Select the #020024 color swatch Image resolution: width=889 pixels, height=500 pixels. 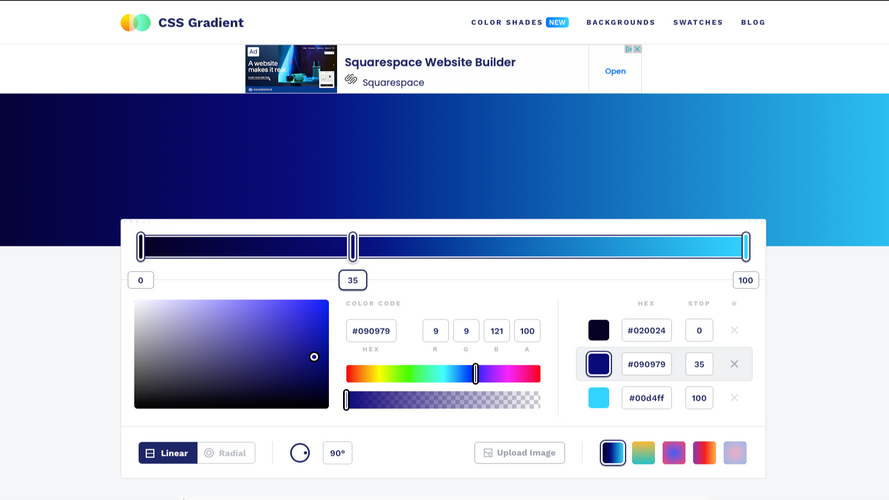tap(599, 330)
